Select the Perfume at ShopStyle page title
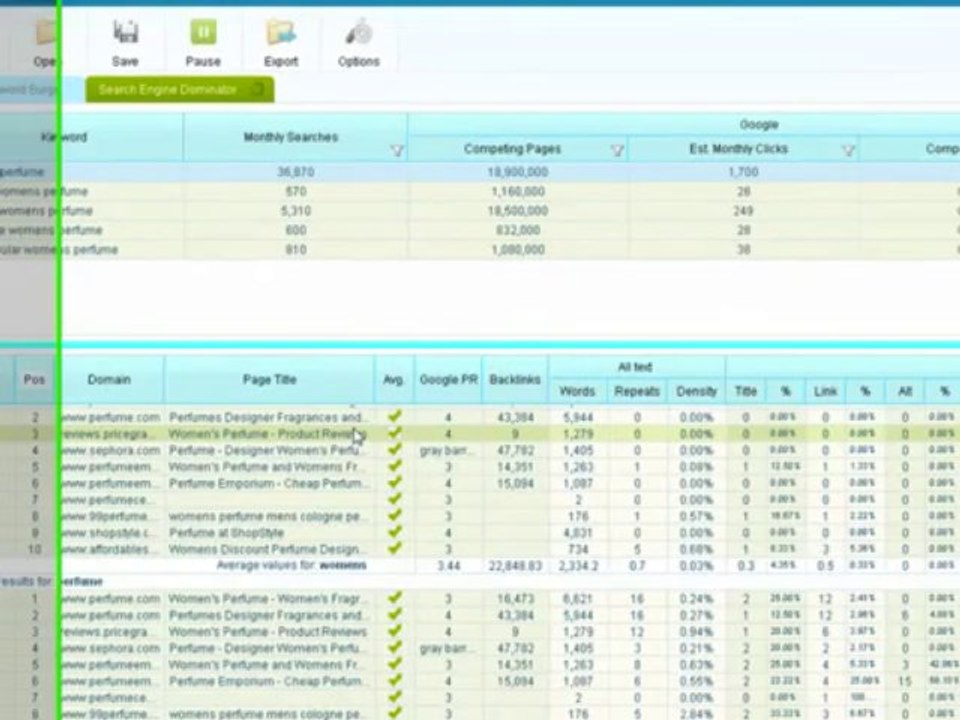This screenshot has height=720, width=960. pos(227,533)
